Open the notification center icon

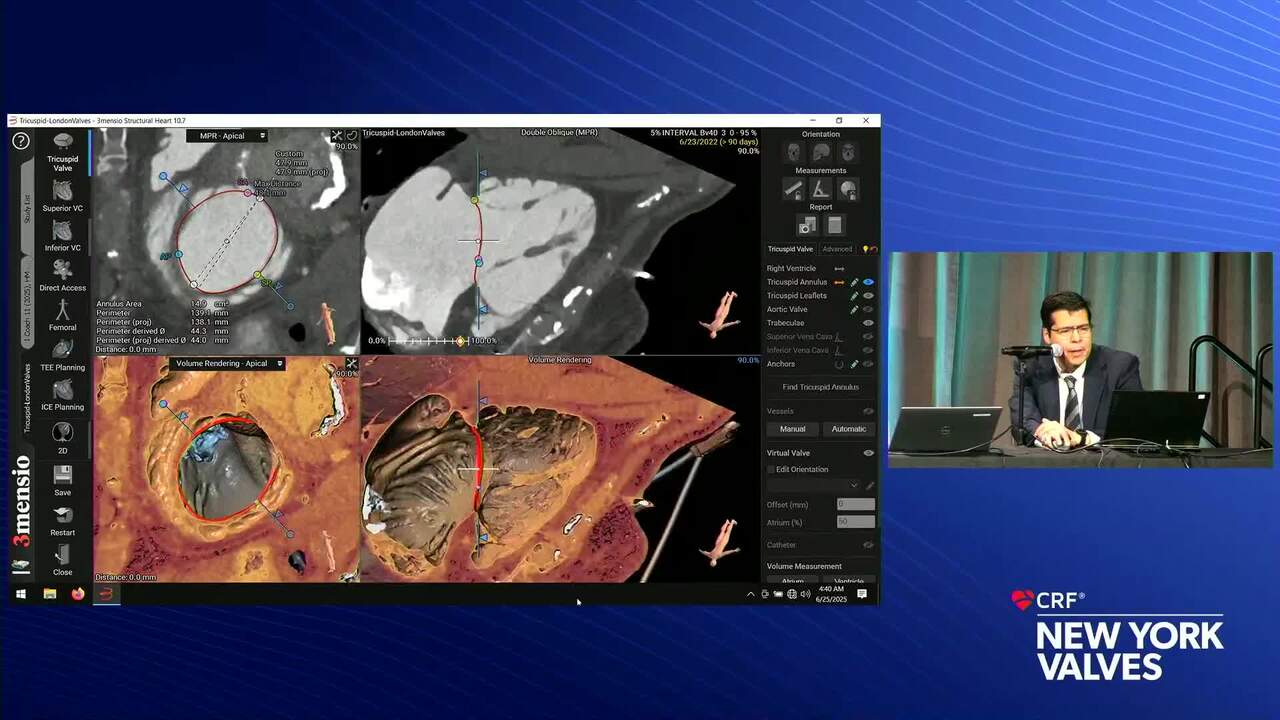(862, 594)
